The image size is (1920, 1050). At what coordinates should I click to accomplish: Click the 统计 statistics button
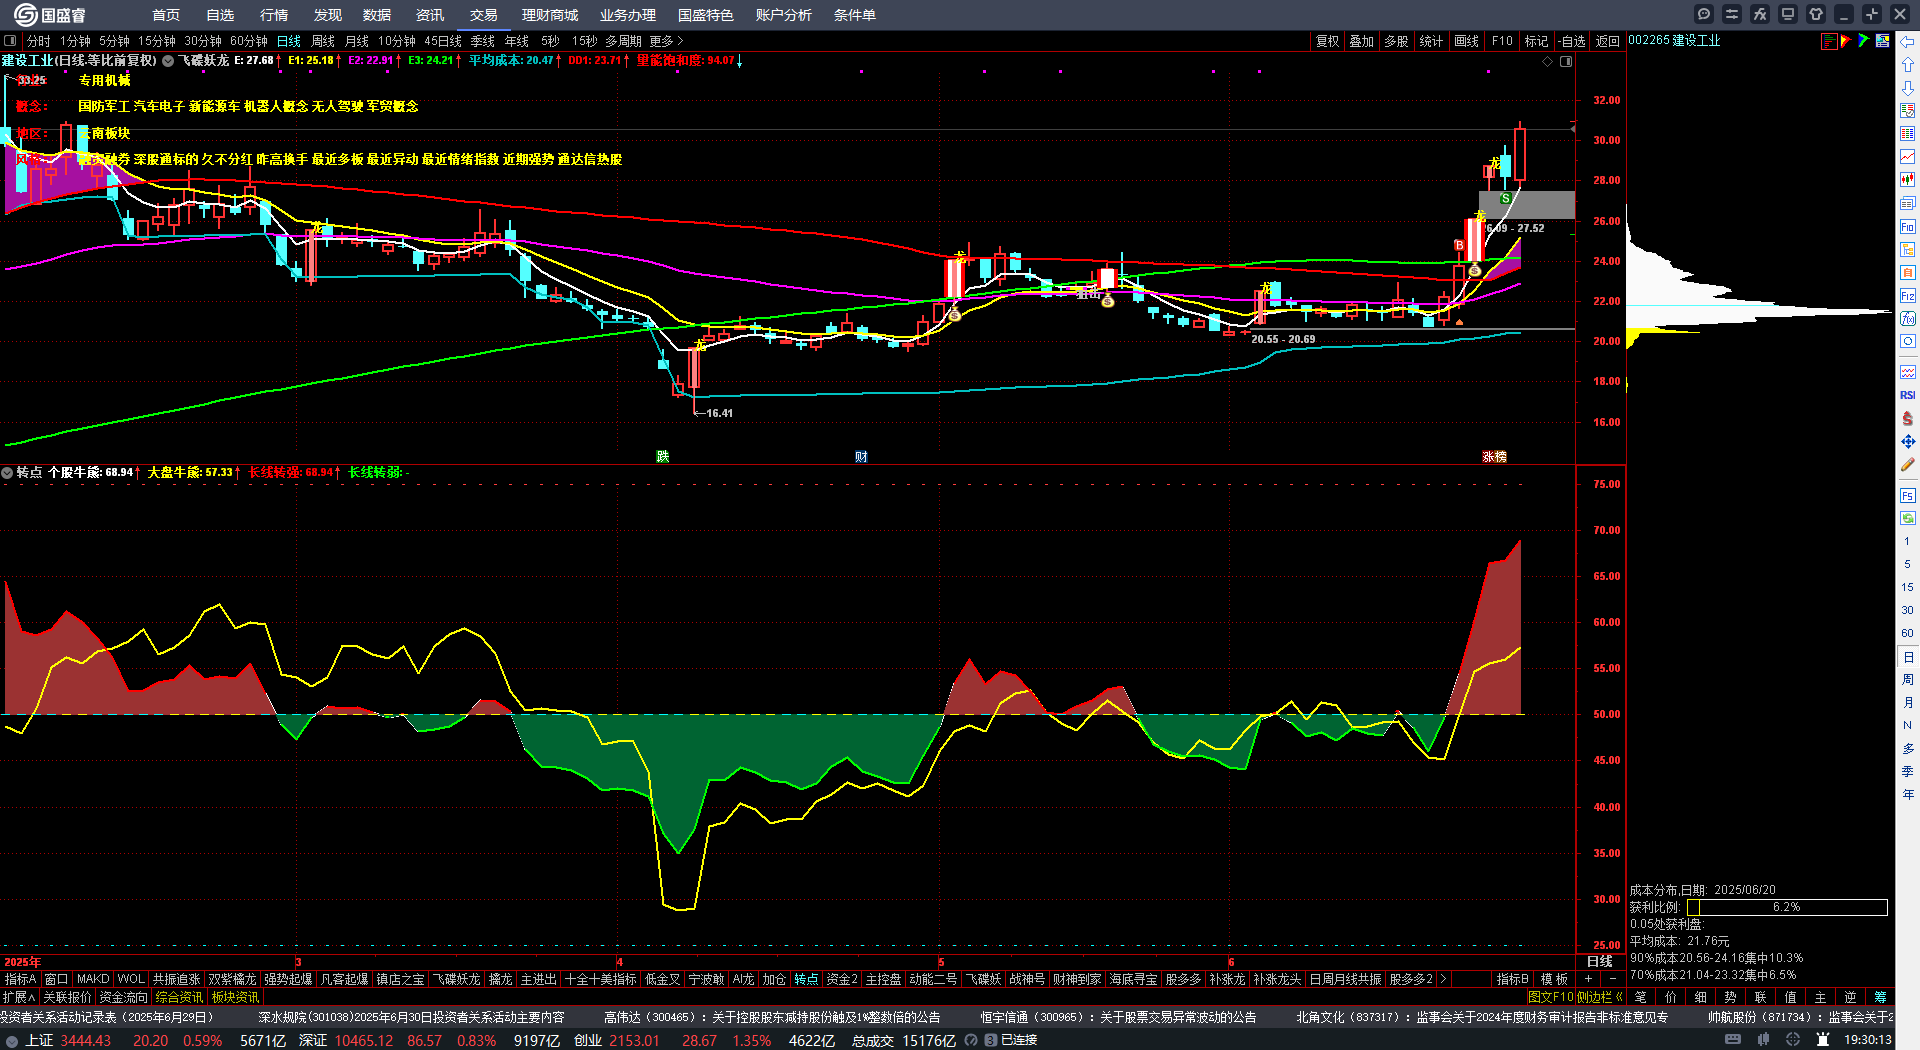click(1431, 41)
